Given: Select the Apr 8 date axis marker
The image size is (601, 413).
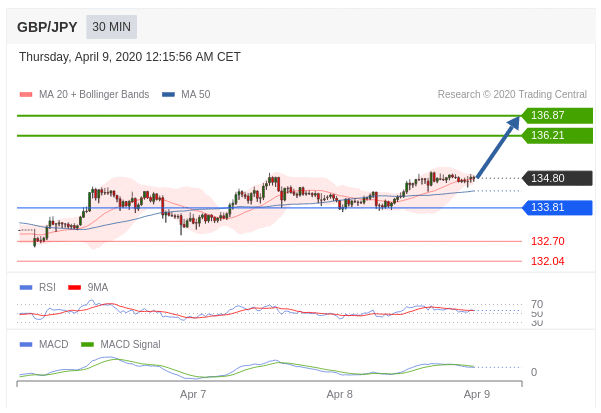Looking at the screenshot, I should pos(339,394).
